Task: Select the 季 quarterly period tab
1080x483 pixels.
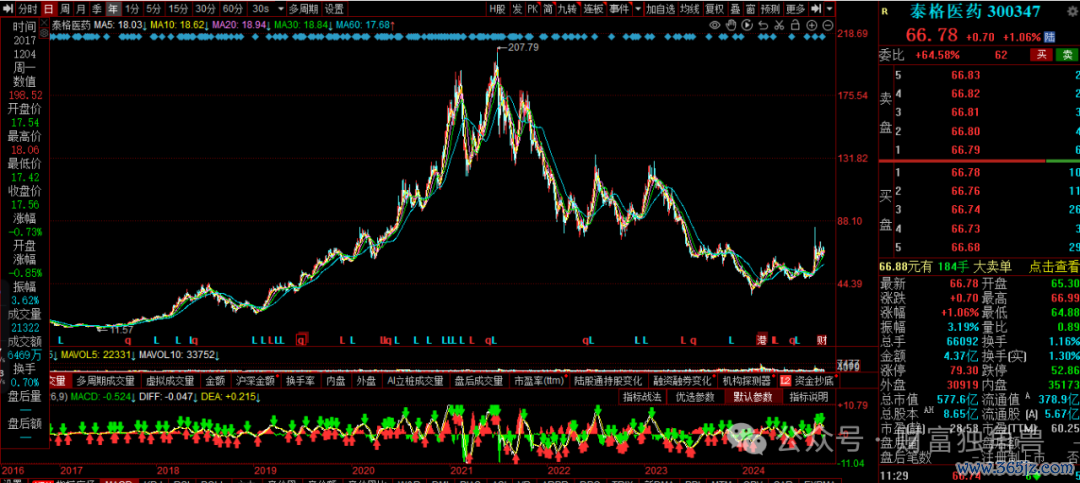Action: [x=96, y=9]
